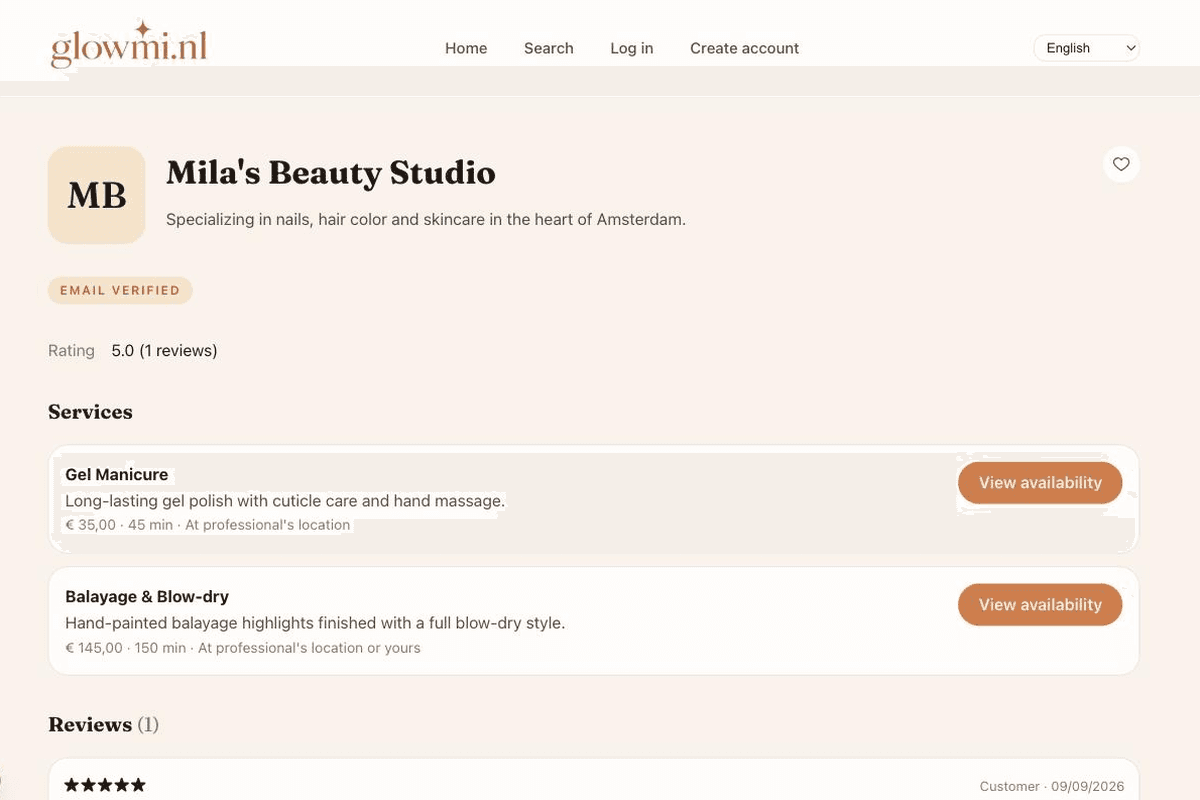Click the MB studio avatar

tap(97, 195)
